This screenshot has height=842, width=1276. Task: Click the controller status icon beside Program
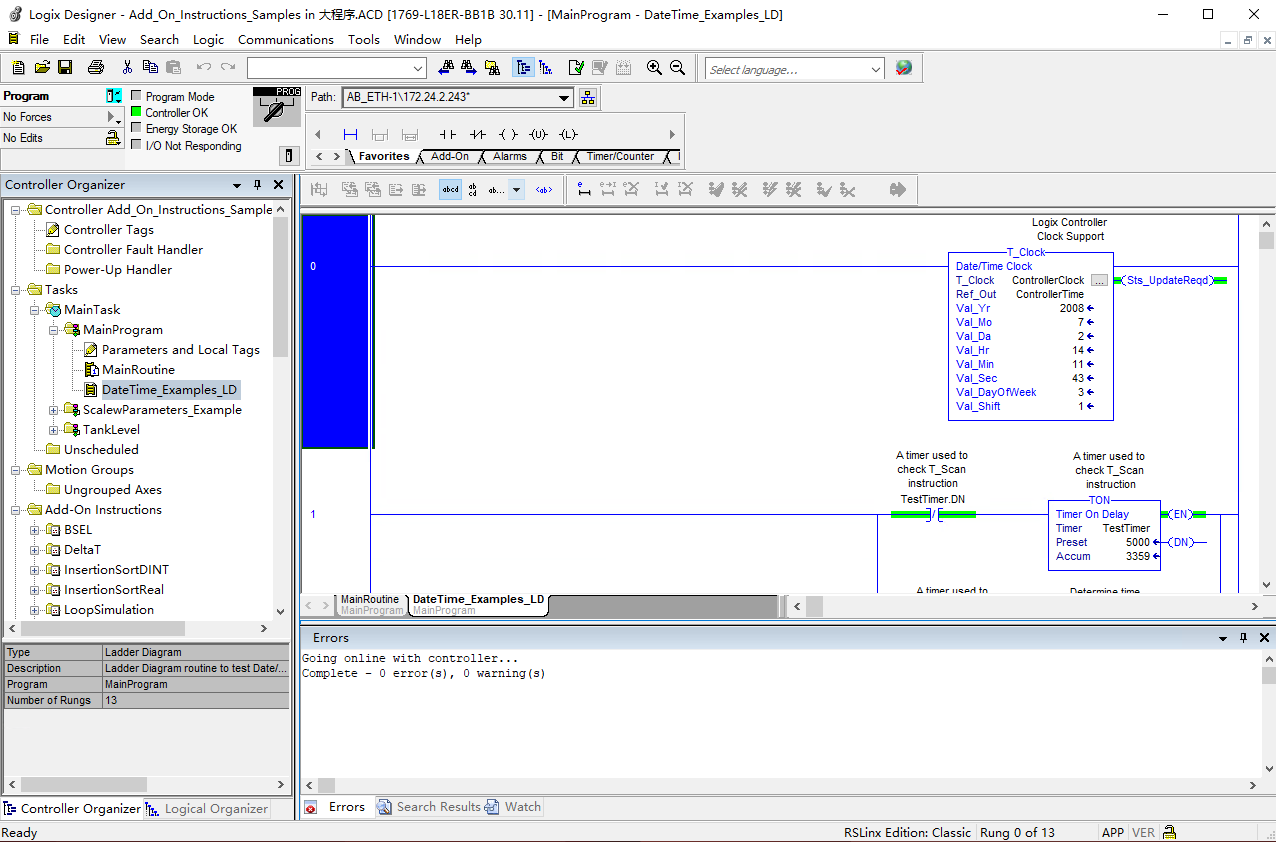pyautogui.click(x=114, y=96)
